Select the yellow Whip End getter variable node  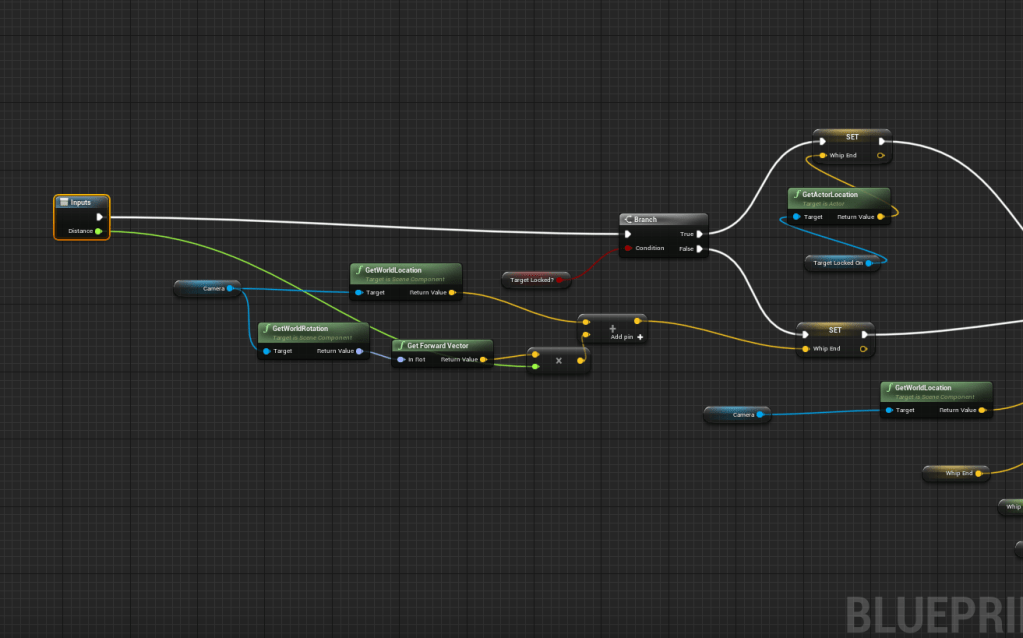(x=953, y=473)
